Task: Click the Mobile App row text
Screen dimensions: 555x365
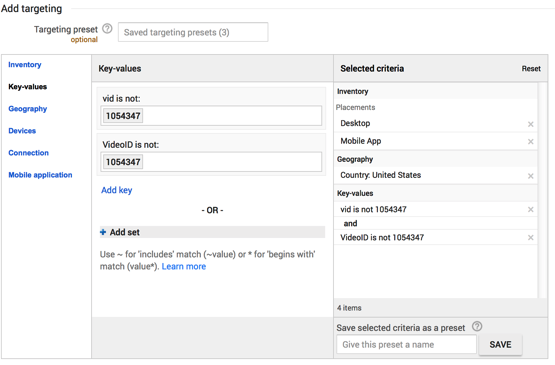Action: (361, 141)
